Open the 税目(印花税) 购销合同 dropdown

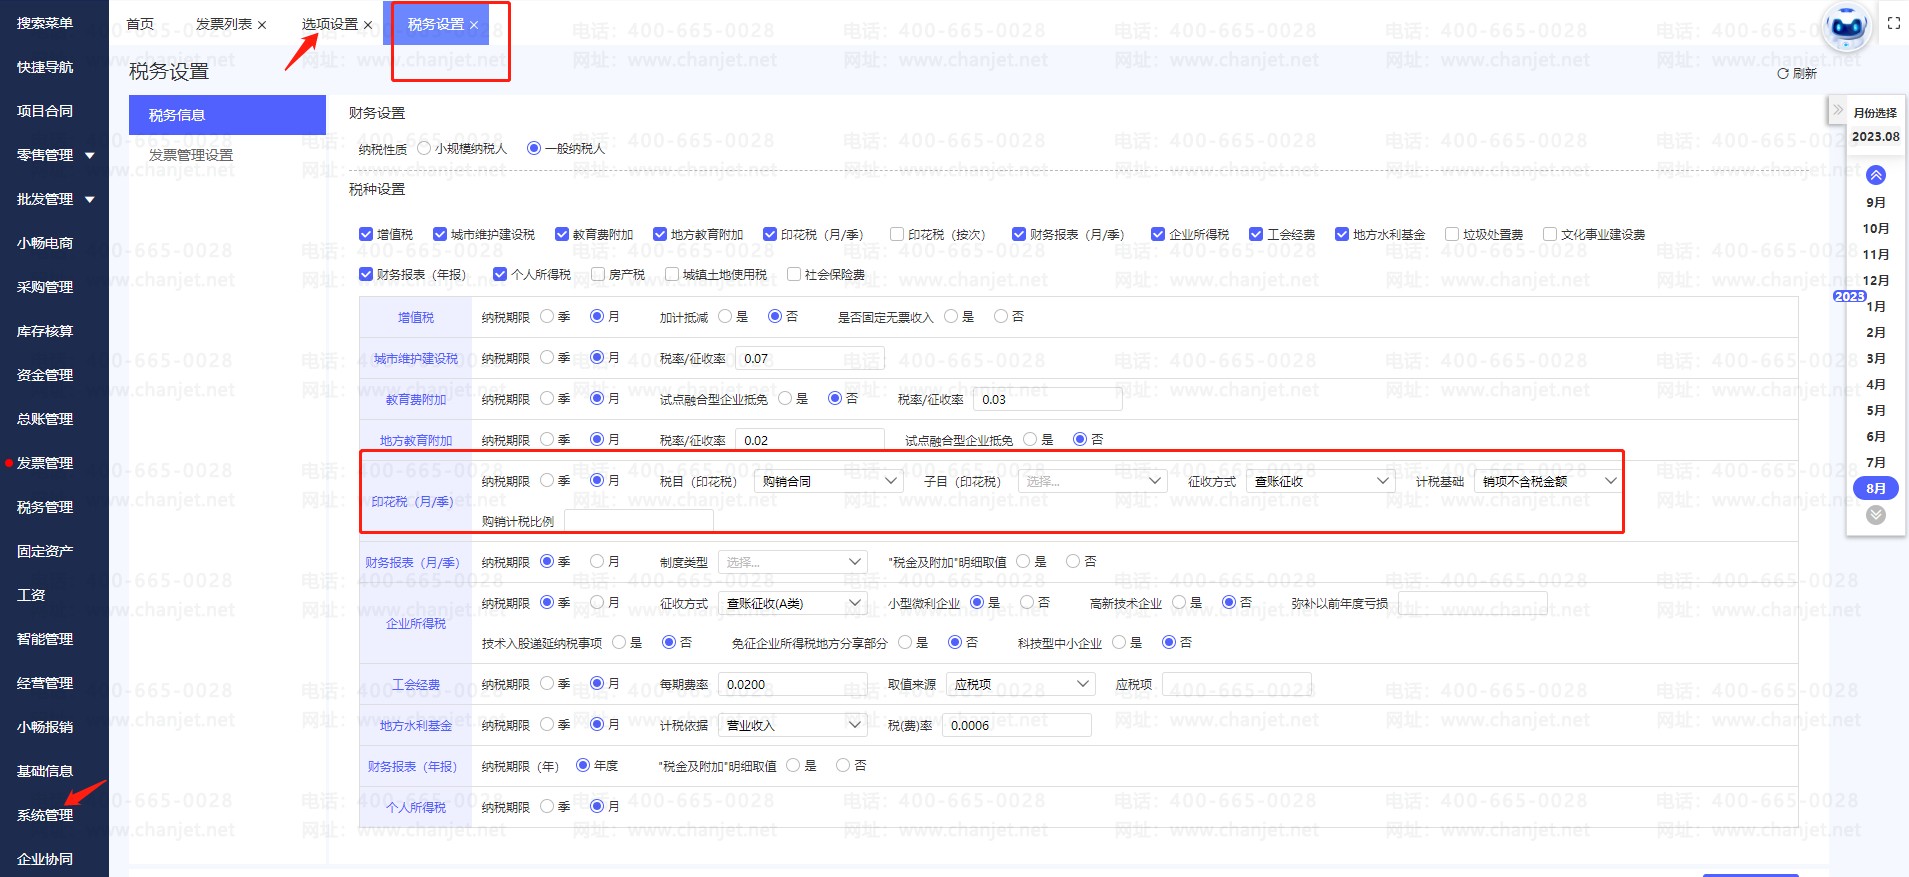(829, 481)
